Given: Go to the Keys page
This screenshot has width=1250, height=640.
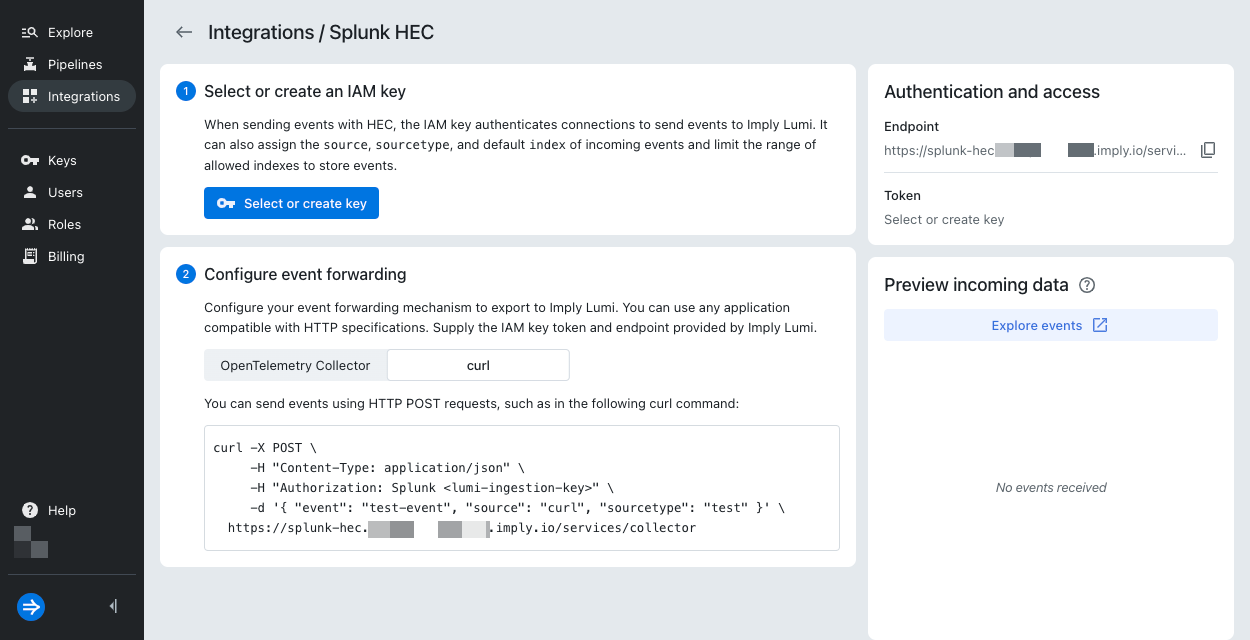Looking at the screenshot, I should (72, 161).
